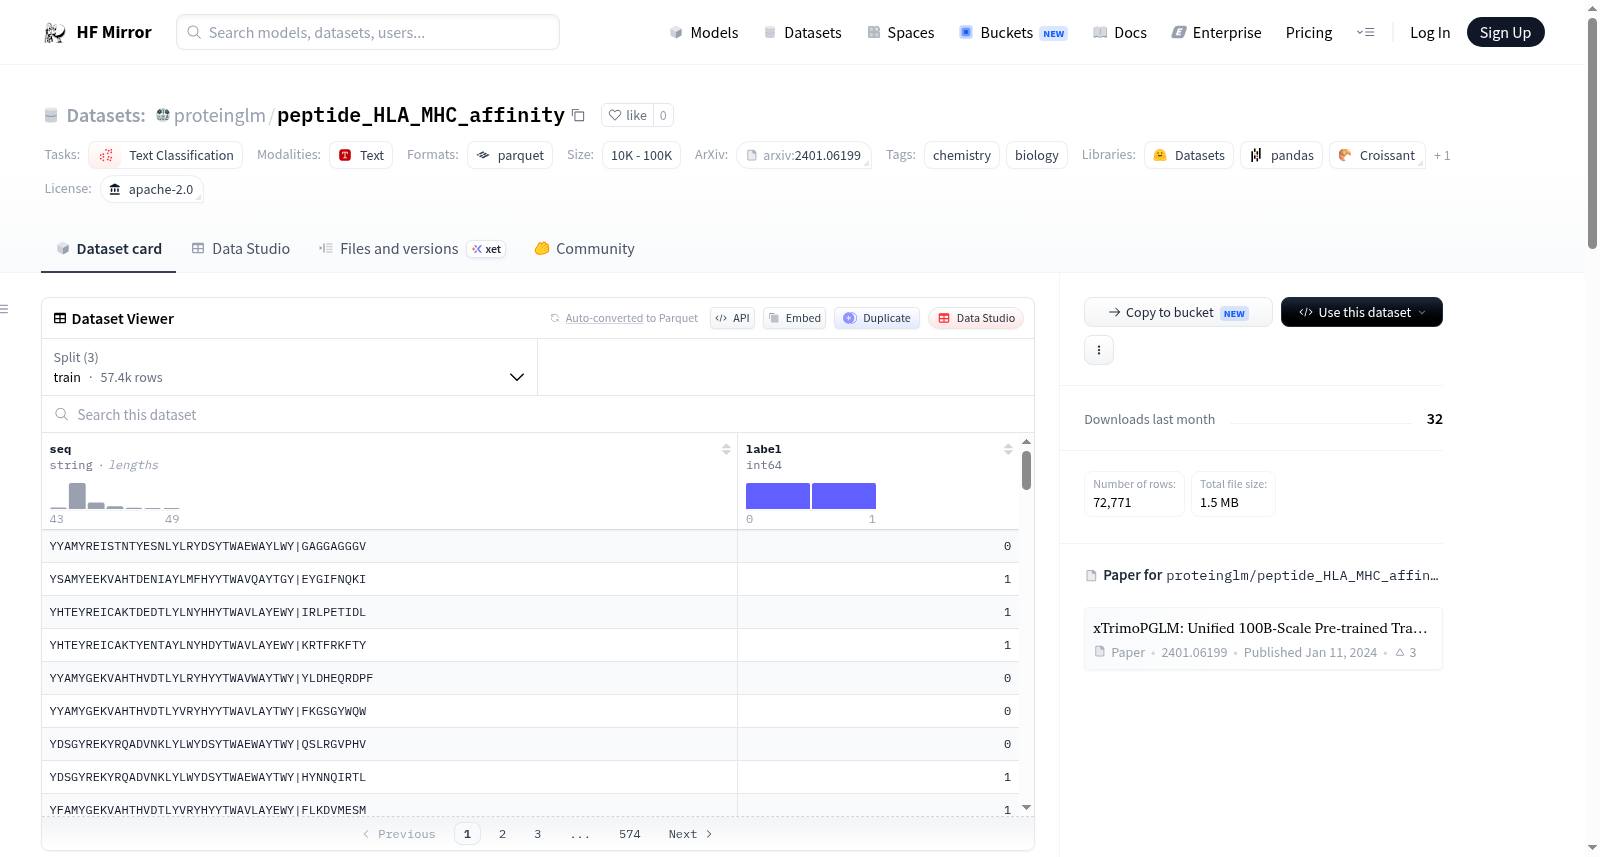Click the Embed button
This screenshot has height=857, width=1600.
795,319
